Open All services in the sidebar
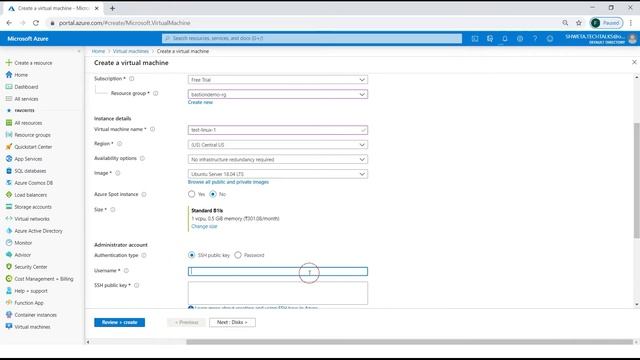This screenshot has width=640, height=360. coord(26,99)
